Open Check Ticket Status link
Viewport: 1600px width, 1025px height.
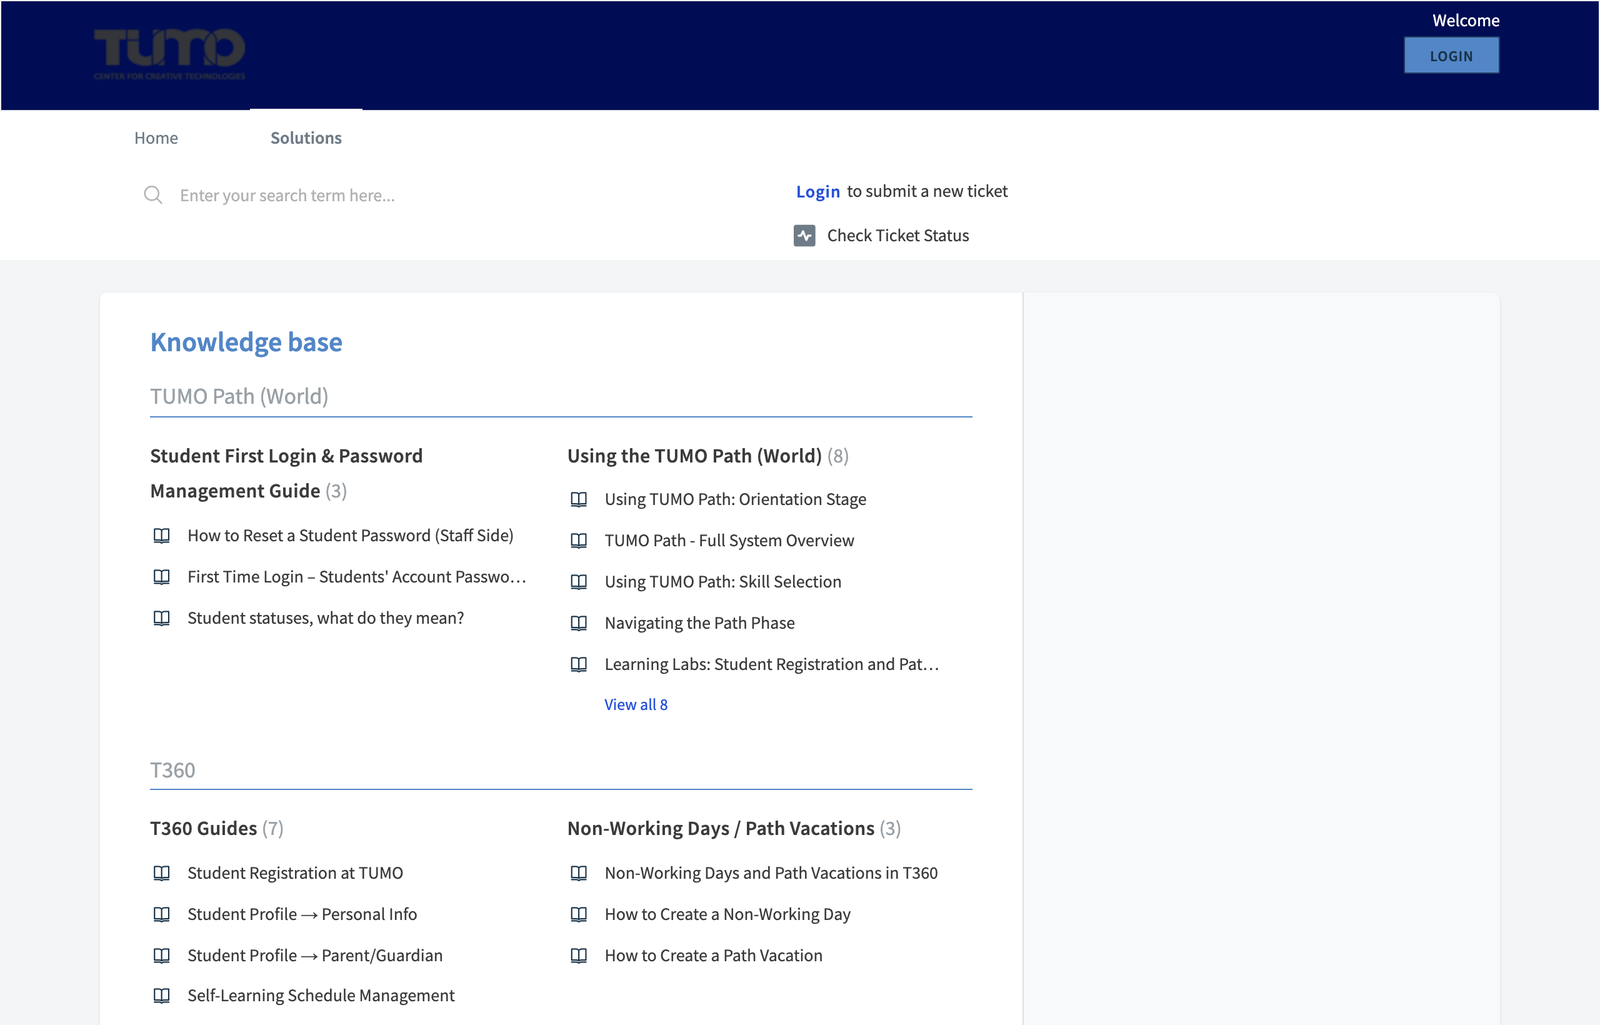(x=898, y=236)
